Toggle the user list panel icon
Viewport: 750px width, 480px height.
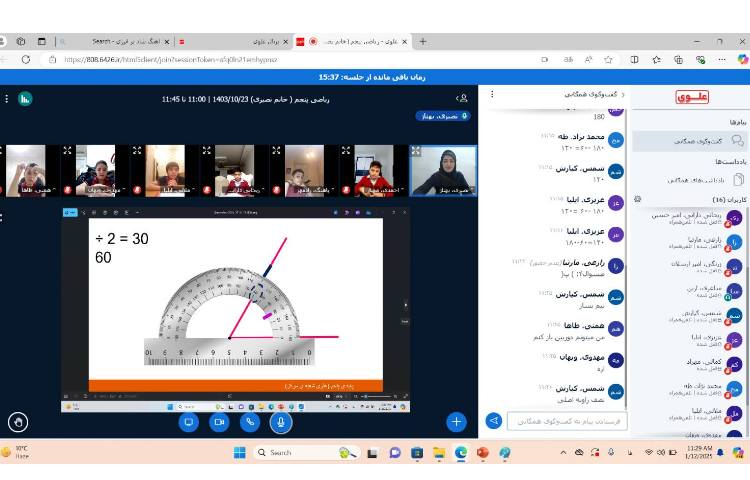pyautogui.click(x=462, y=98)
